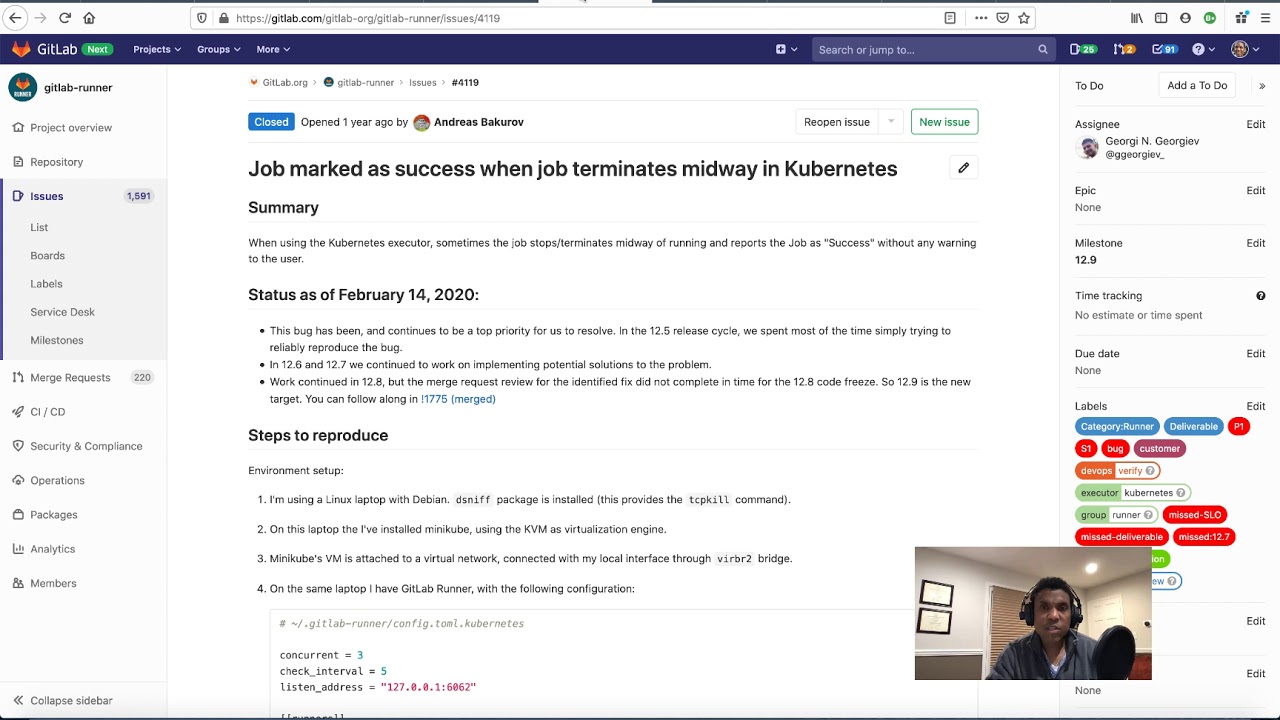Open the new item plus dropdown
Image resolution: width=1280 pixels, height=720 pixels.
pyautogui.click(x=787, y=49)
